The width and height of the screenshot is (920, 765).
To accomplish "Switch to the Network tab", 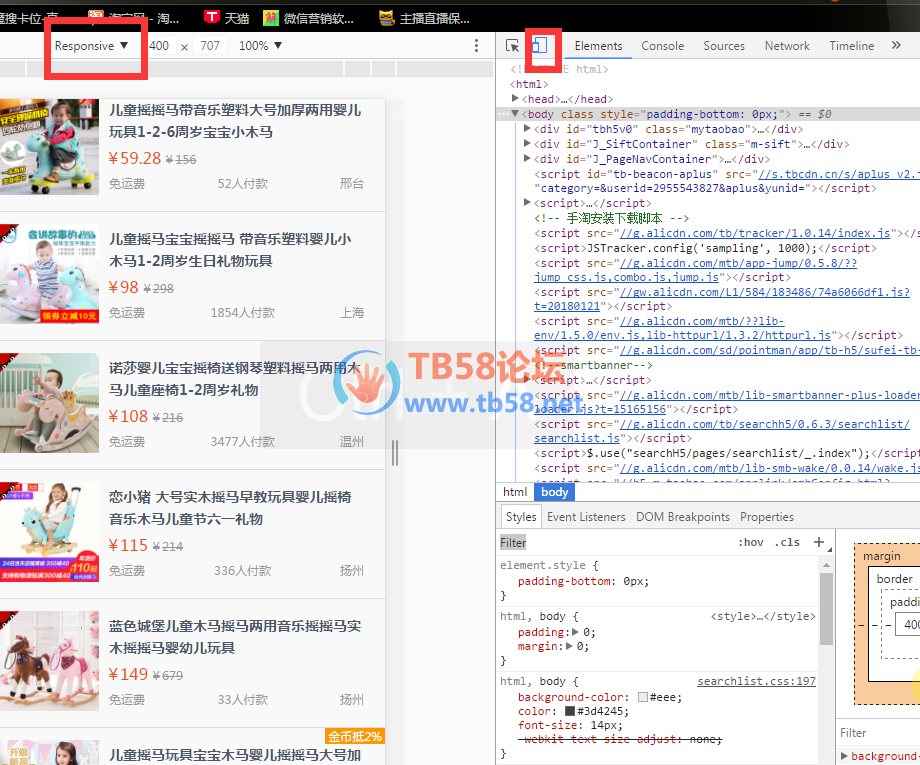I will 787,46.
